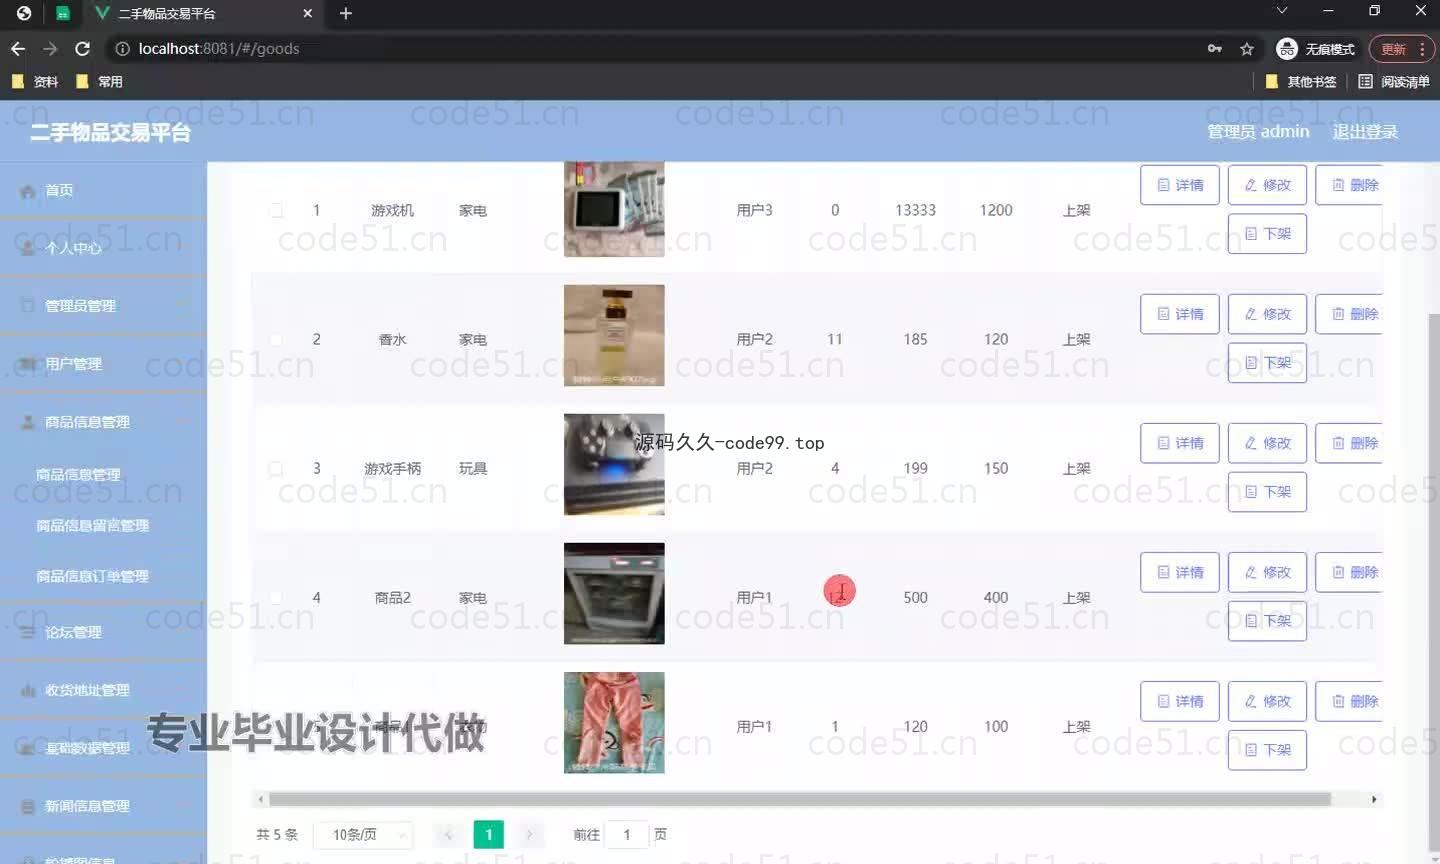Viewport: 1440px width, 864px height.
Task: Tick the checkbox for row 游戏手柄
Action: [x=276, y=468]
